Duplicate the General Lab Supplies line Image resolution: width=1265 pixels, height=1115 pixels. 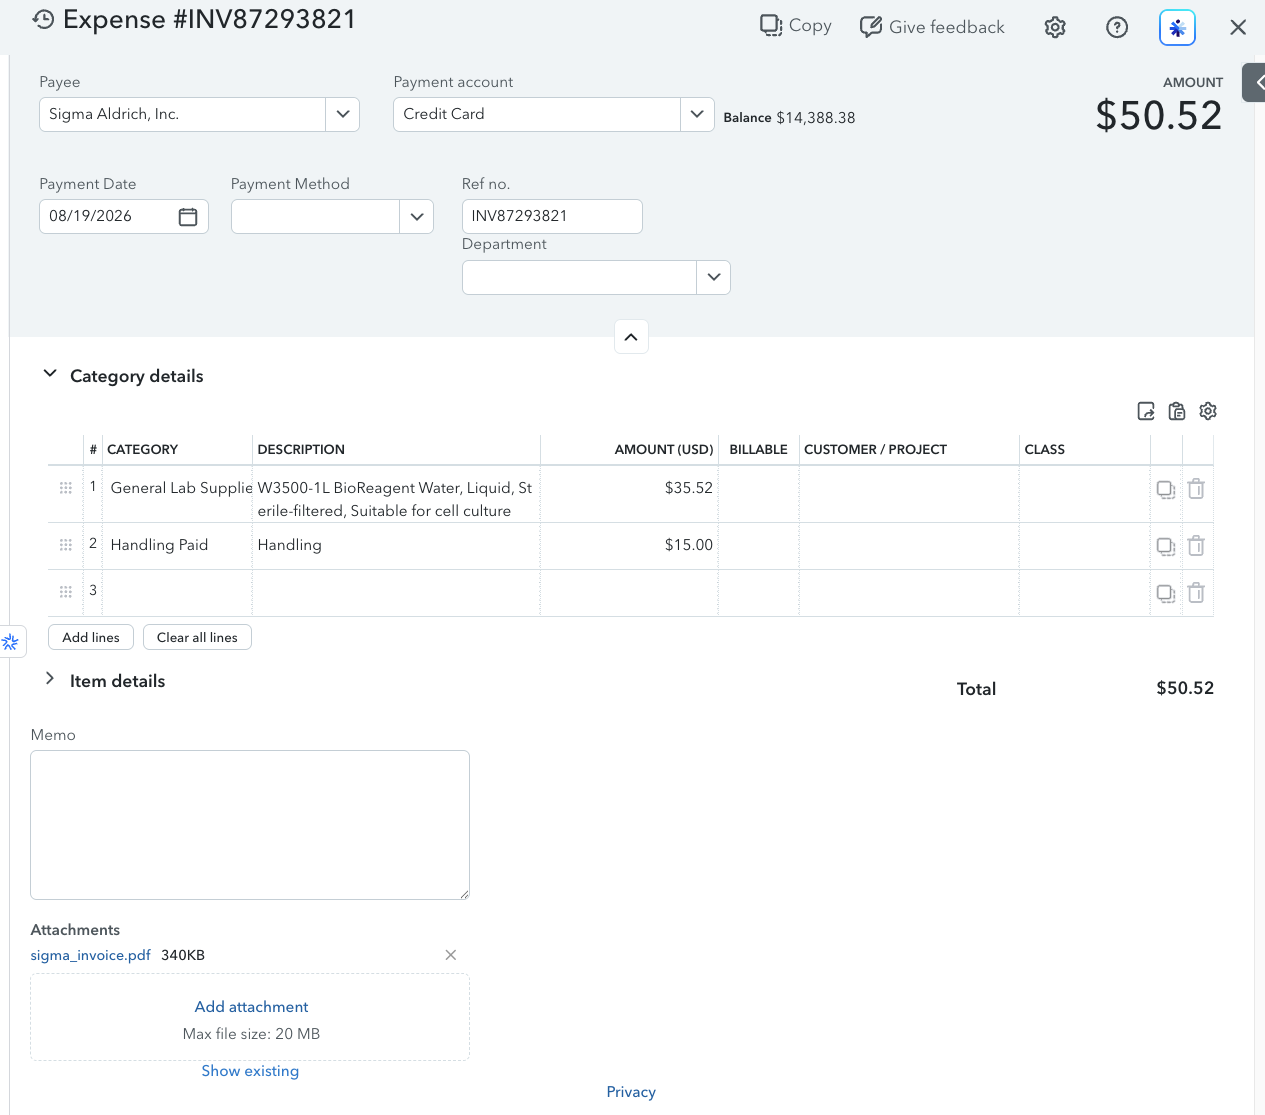point(1166,490)
